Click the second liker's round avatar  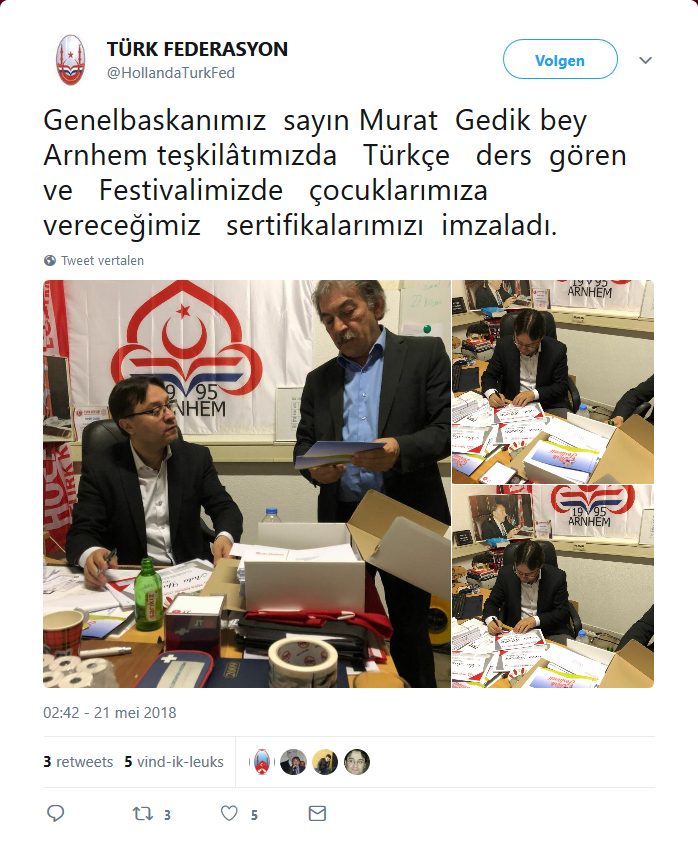(293, 761)
